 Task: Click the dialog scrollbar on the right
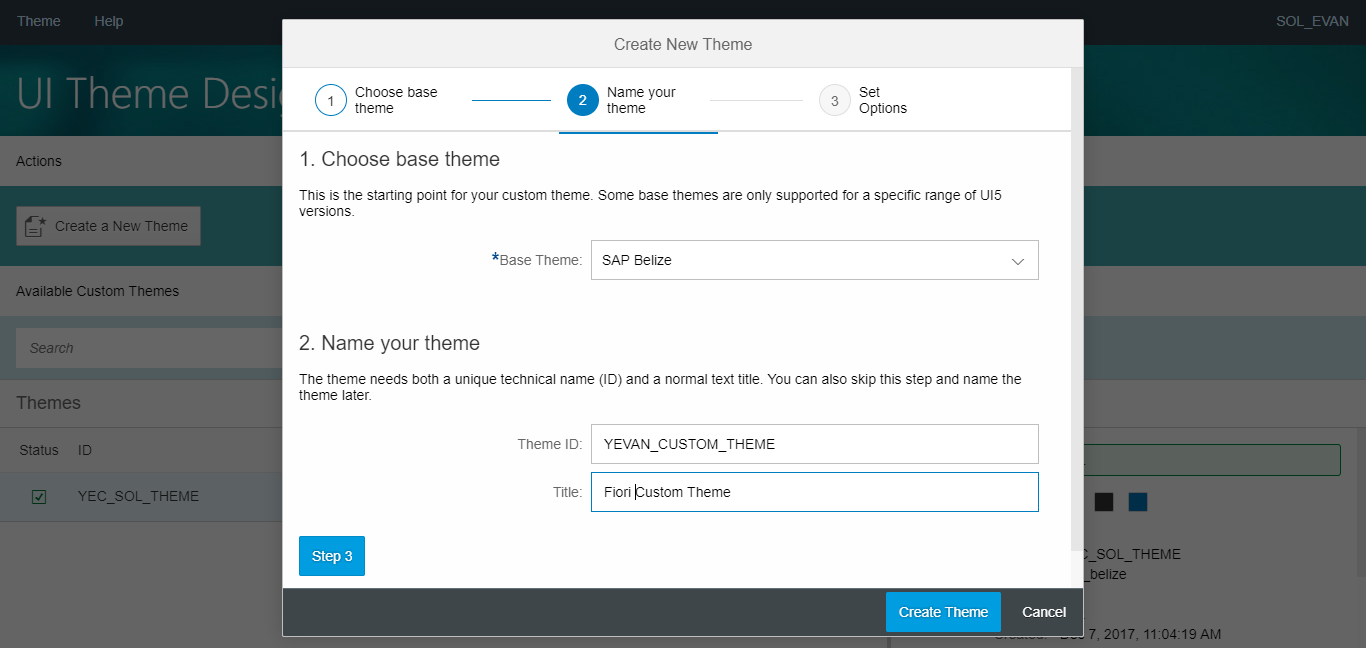coord(1076,300)
